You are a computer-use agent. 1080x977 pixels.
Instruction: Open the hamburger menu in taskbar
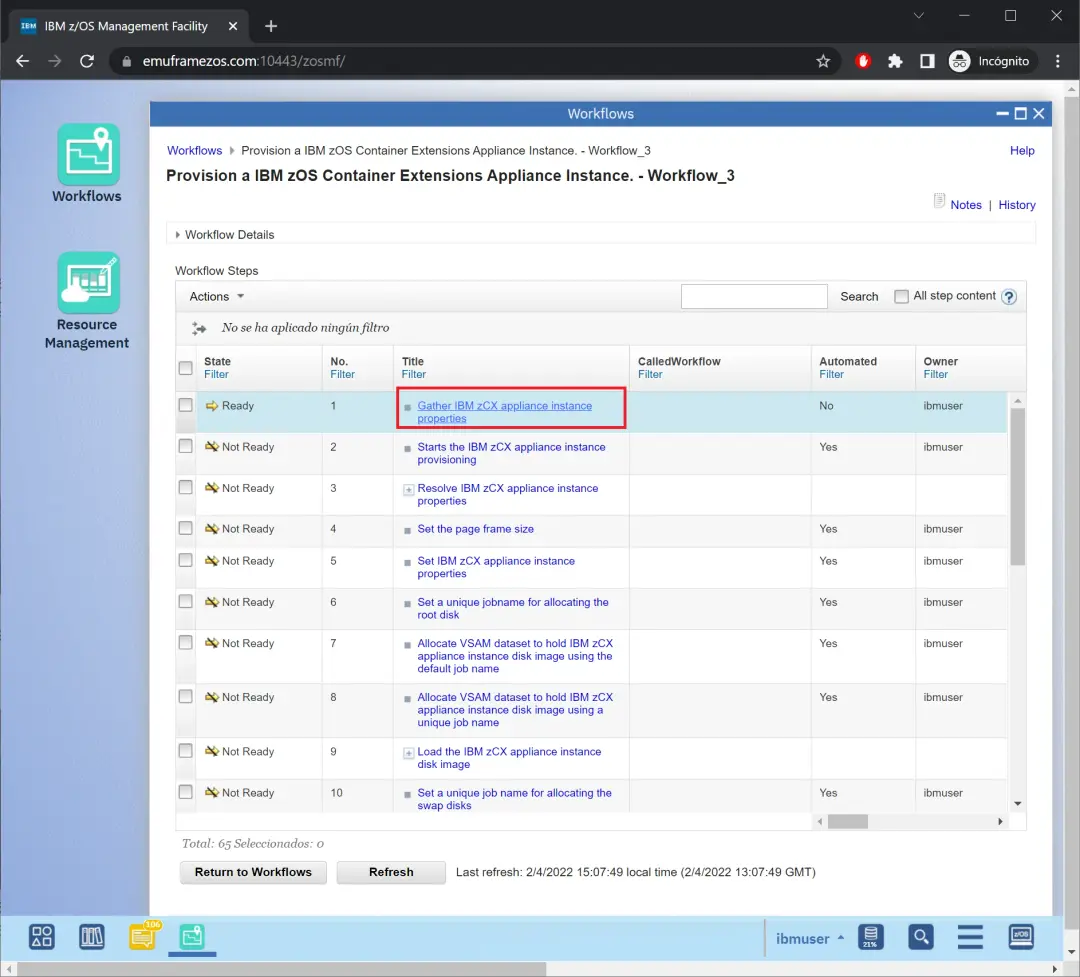(970, 937)
